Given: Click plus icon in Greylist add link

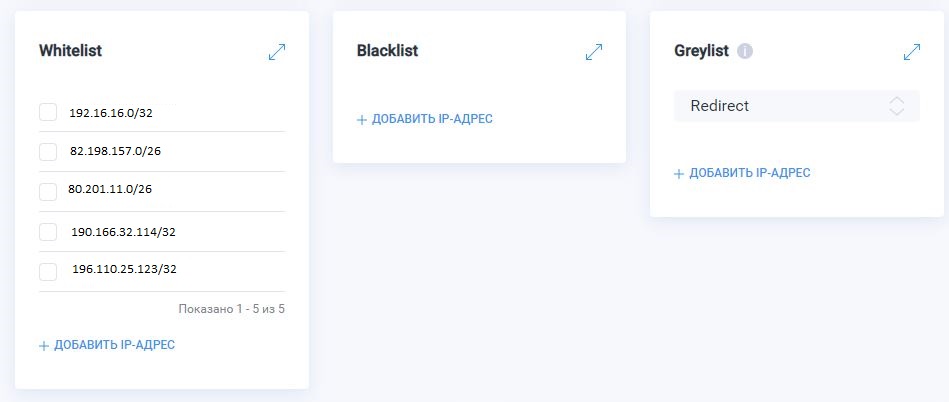Looking at the screenshot, I should click(x=679, y=174).
